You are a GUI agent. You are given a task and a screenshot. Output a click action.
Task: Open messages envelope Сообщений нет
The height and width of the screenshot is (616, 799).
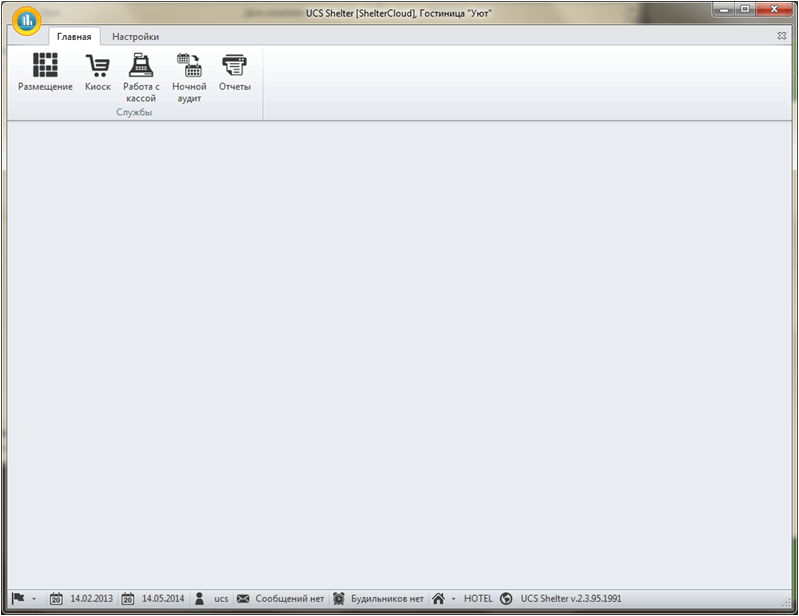[244, 599]
